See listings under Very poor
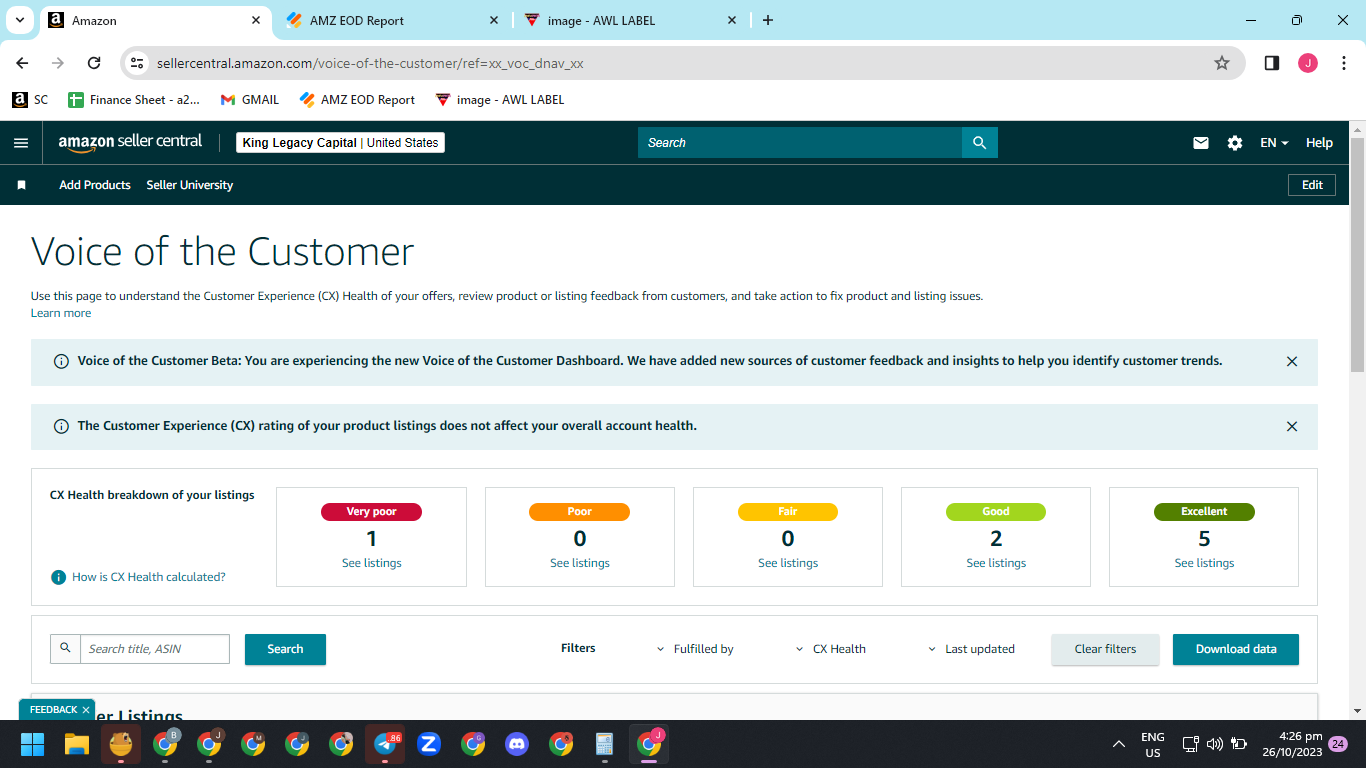This screenshot has width=1366, height=768. (x=372, y=563)
